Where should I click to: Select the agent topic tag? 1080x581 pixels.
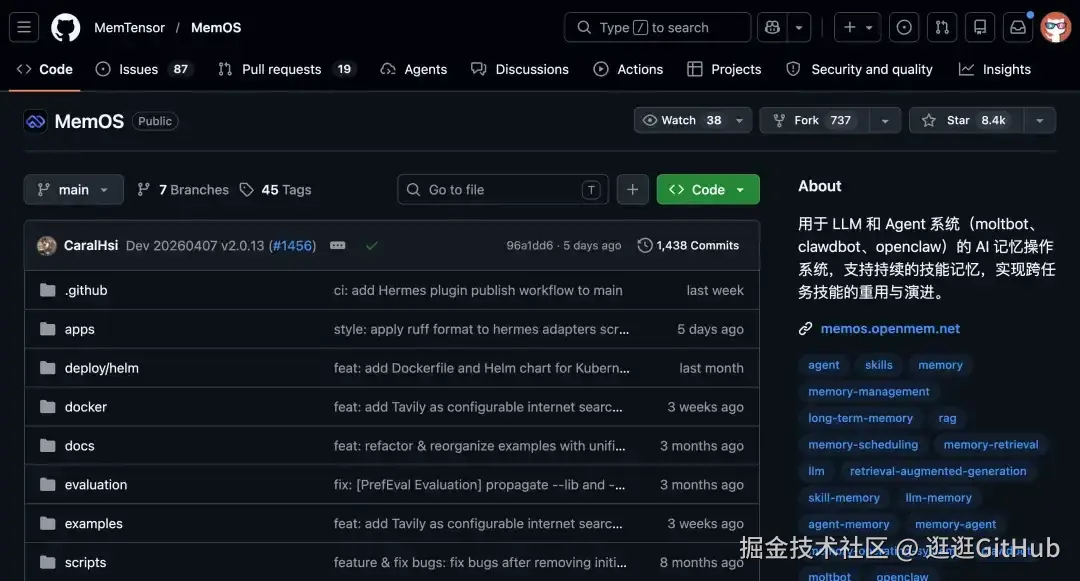coord(824,365)
